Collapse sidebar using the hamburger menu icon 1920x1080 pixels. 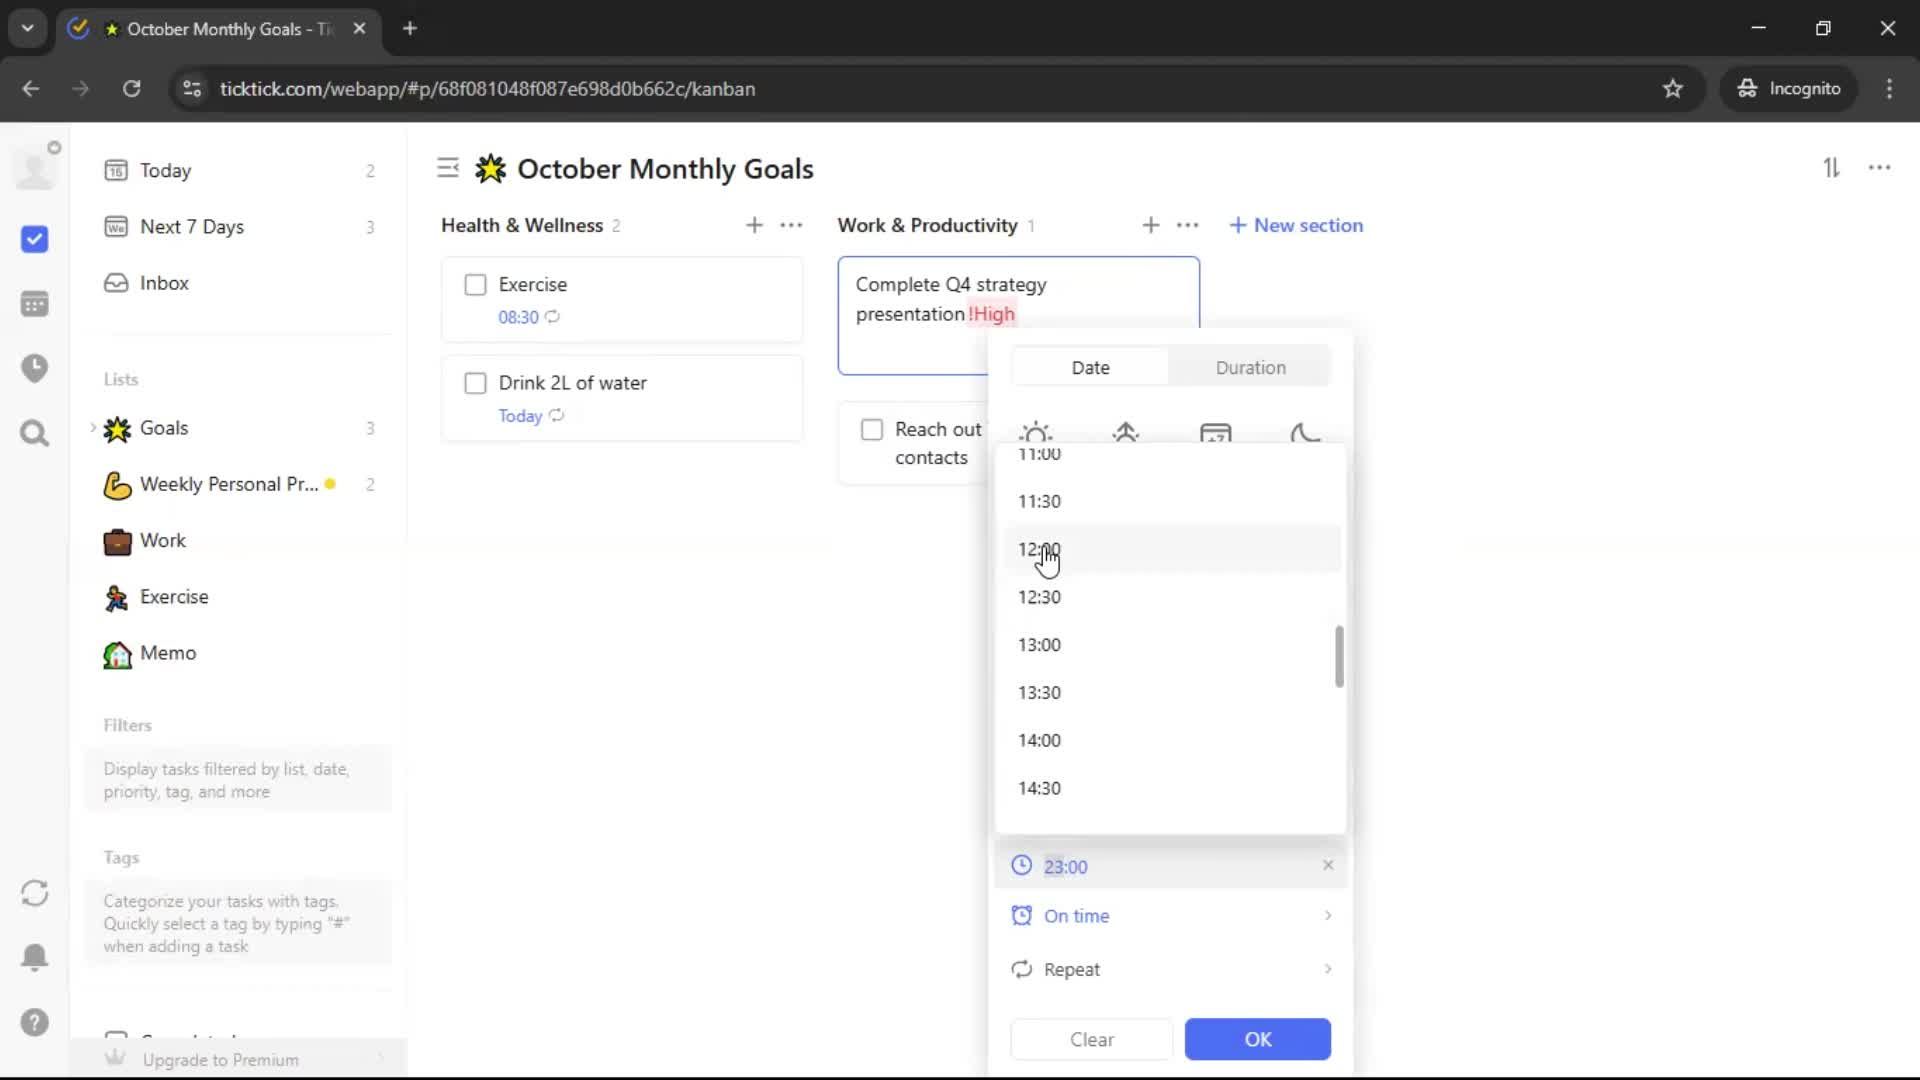coord(448,168)
